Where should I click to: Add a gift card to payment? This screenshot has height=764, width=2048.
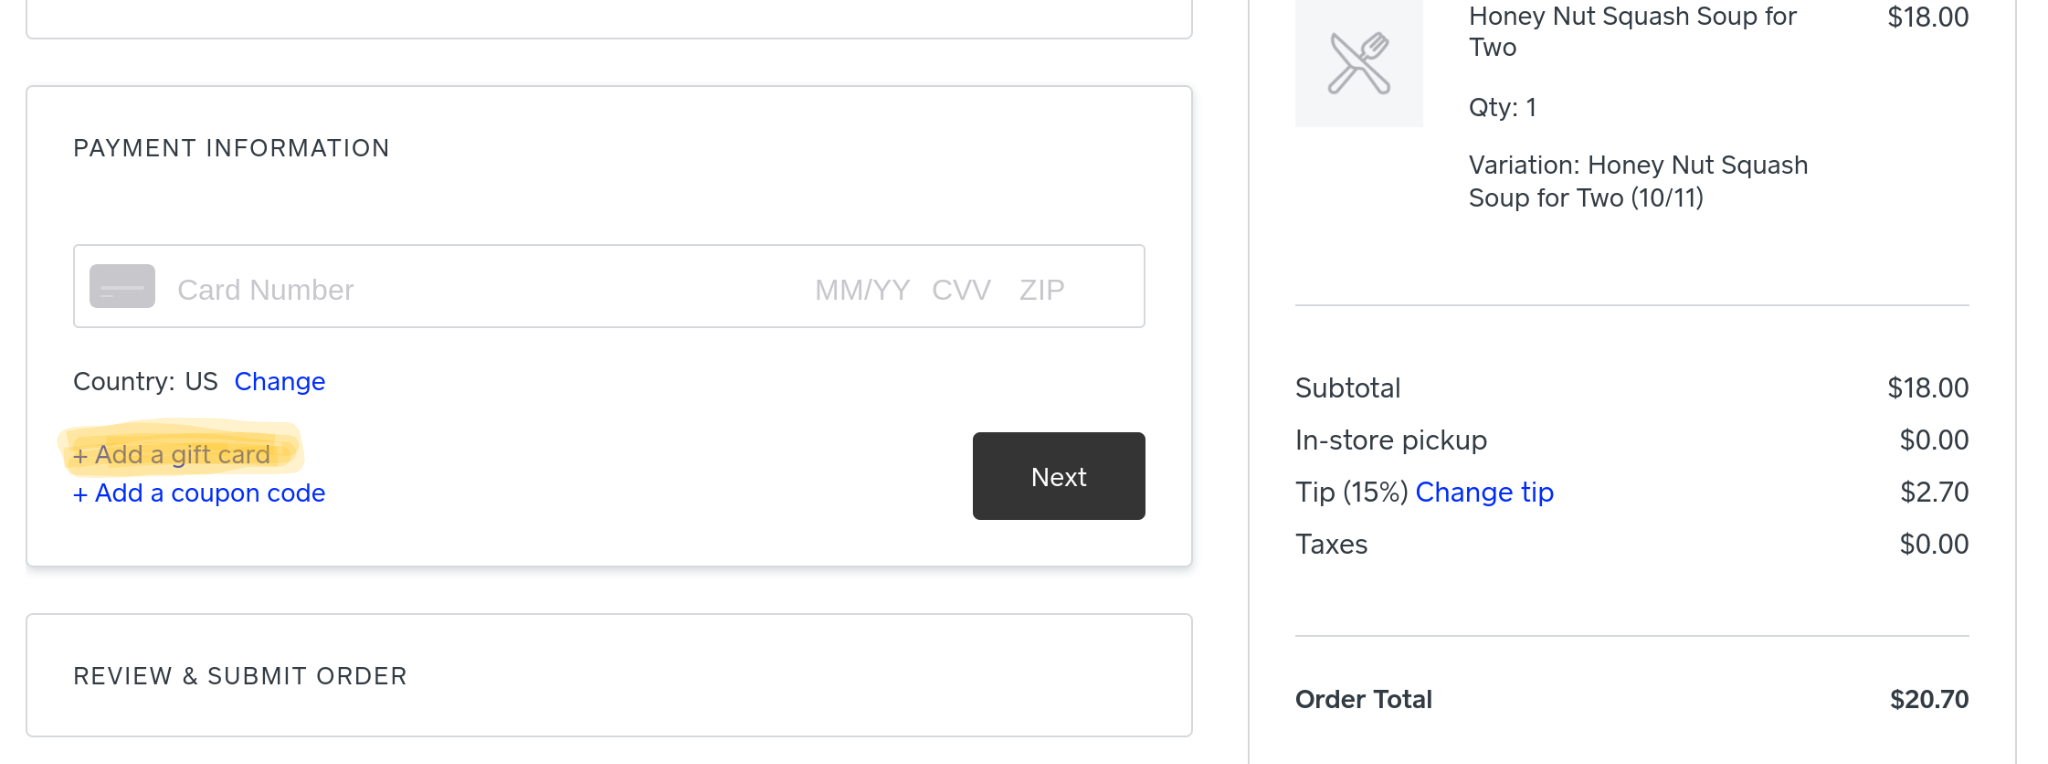pyautogui.click(x=172, y=455)
